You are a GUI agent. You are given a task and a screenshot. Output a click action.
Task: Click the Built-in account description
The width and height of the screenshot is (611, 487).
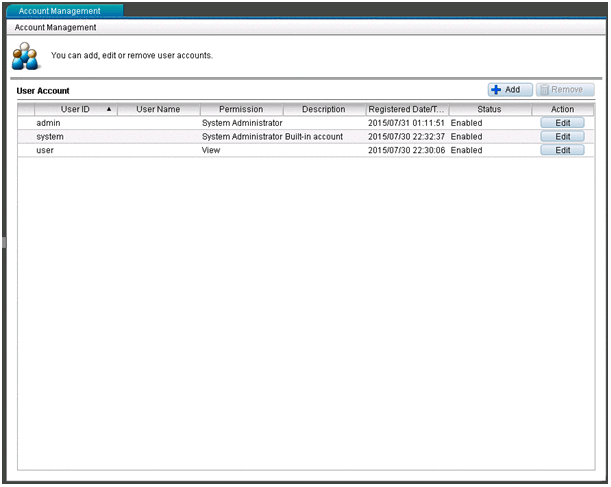click(314, 137)
